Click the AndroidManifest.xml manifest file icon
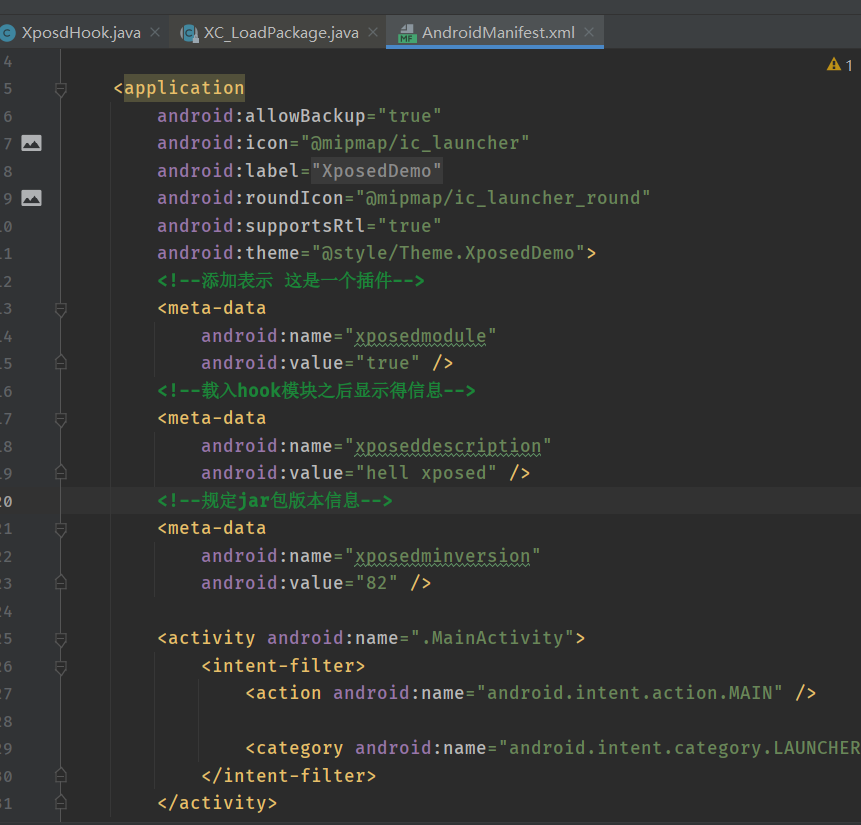 tap(407, 33)
